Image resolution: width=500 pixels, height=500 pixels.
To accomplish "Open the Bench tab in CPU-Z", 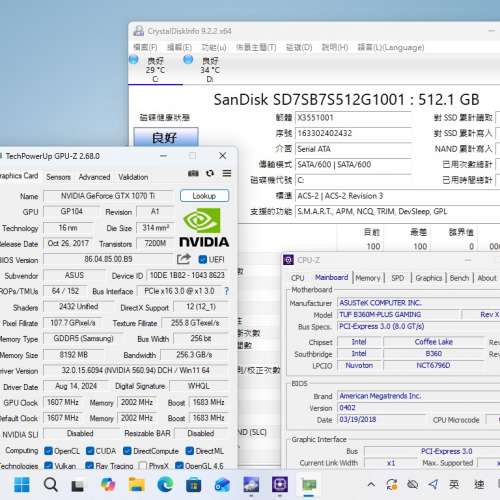I will [x=459, y=278].
